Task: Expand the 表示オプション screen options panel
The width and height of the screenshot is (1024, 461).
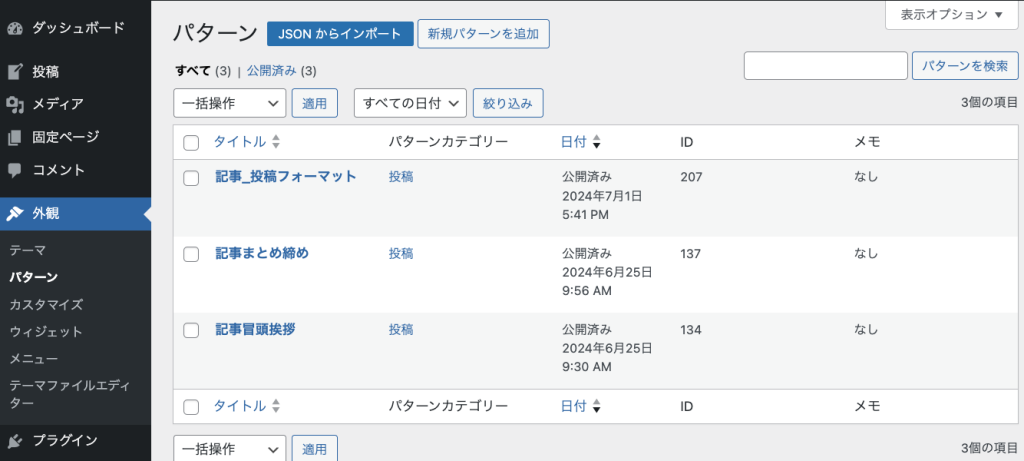Action: click(x=951, y=15)
